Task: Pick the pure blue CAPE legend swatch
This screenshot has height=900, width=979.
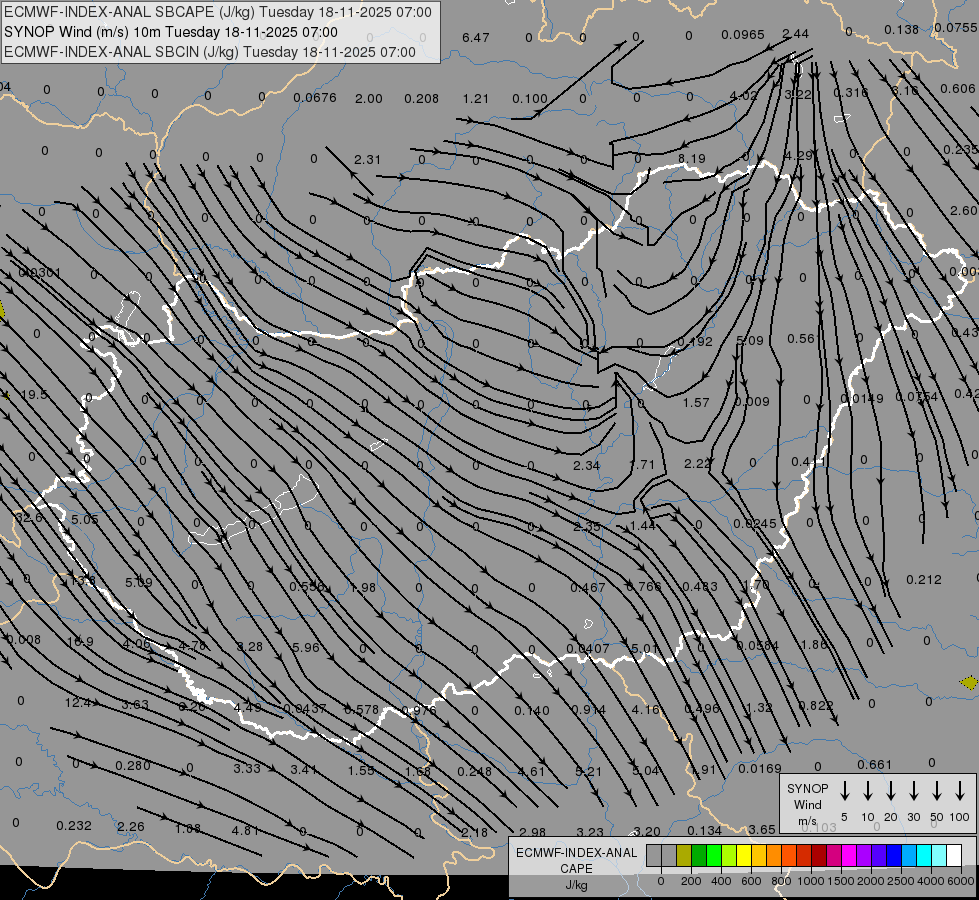Action: [894, 856]
